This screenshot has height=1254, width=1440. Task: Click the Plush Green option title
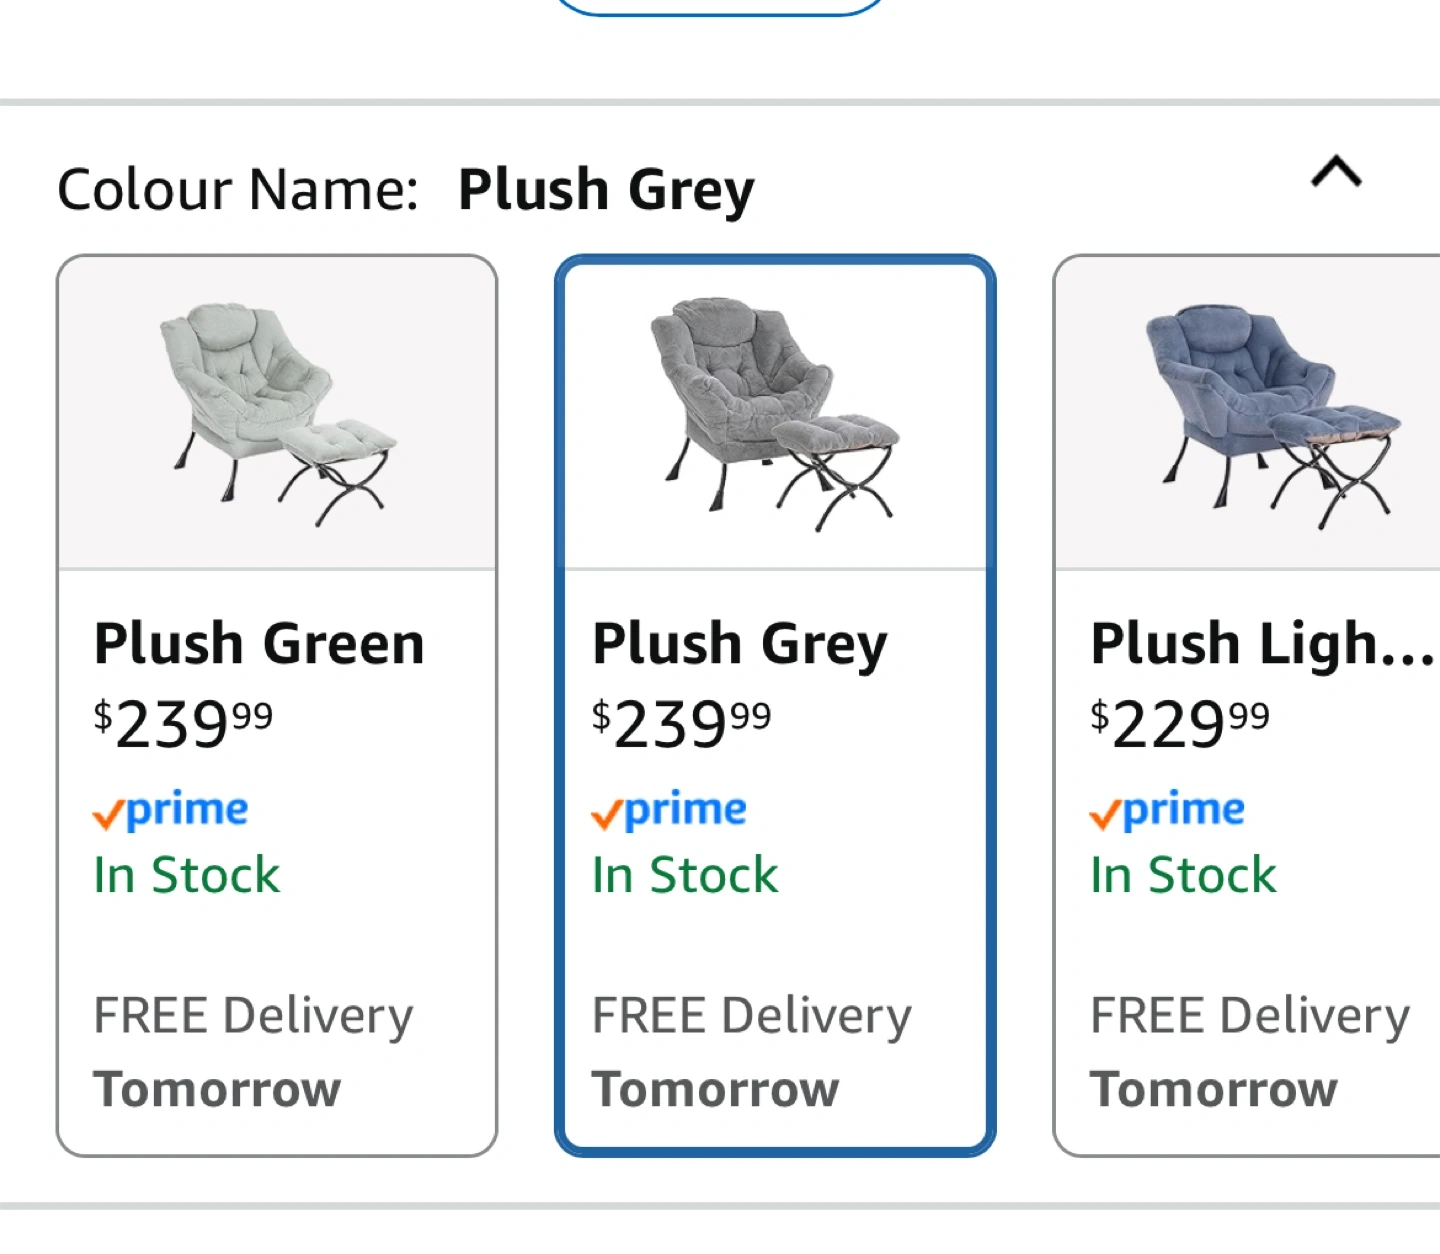[x=259, y=642]
